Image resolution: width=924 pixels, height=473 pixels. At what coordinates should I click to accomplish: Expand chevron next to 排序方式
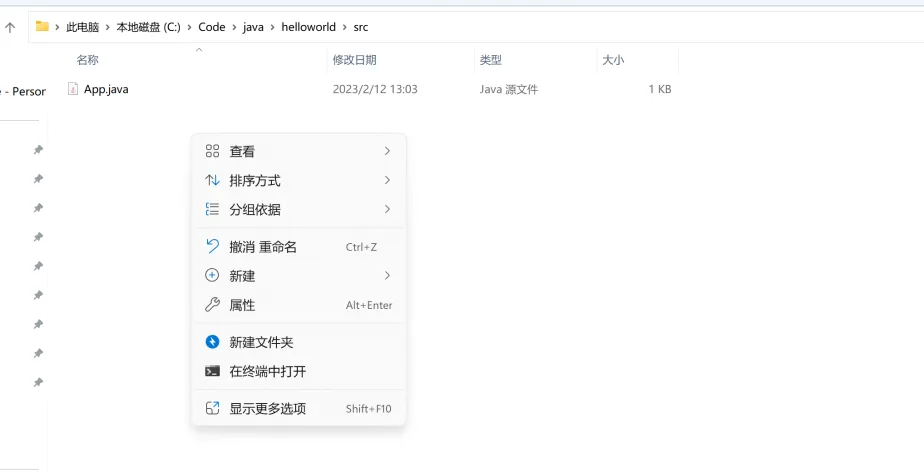point(387,180)
